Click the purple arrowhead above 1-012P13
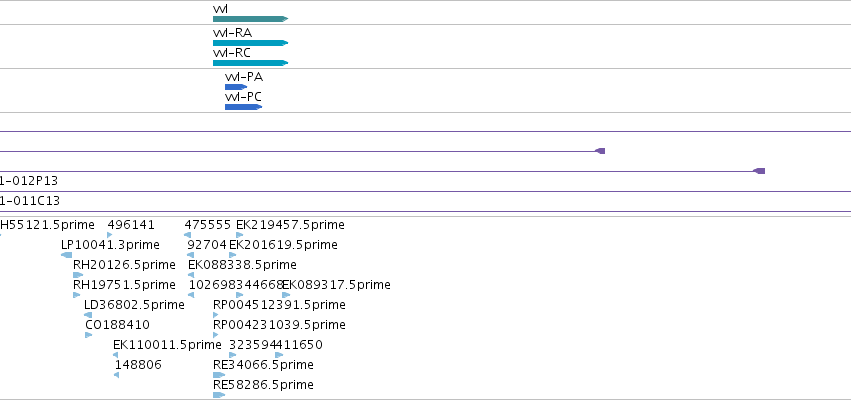Image resolution: width=851 pixels, height=400 pixels. coord(759,171)
